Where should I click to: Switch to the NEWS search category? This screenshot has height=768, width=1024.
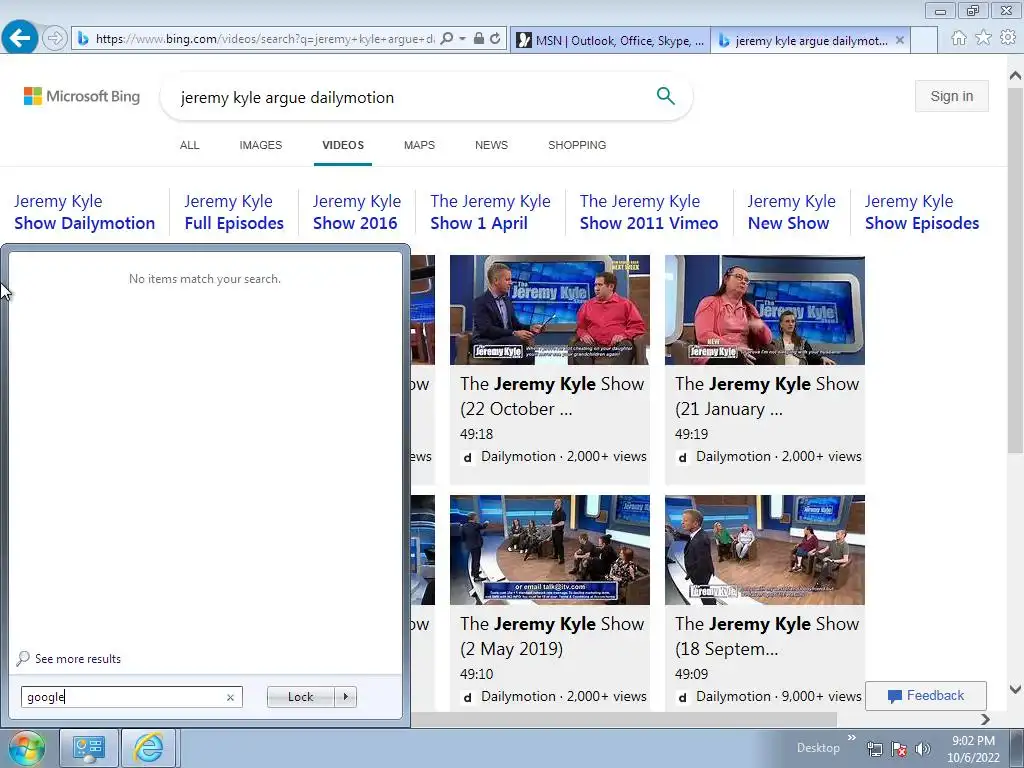tap(491, 145)
